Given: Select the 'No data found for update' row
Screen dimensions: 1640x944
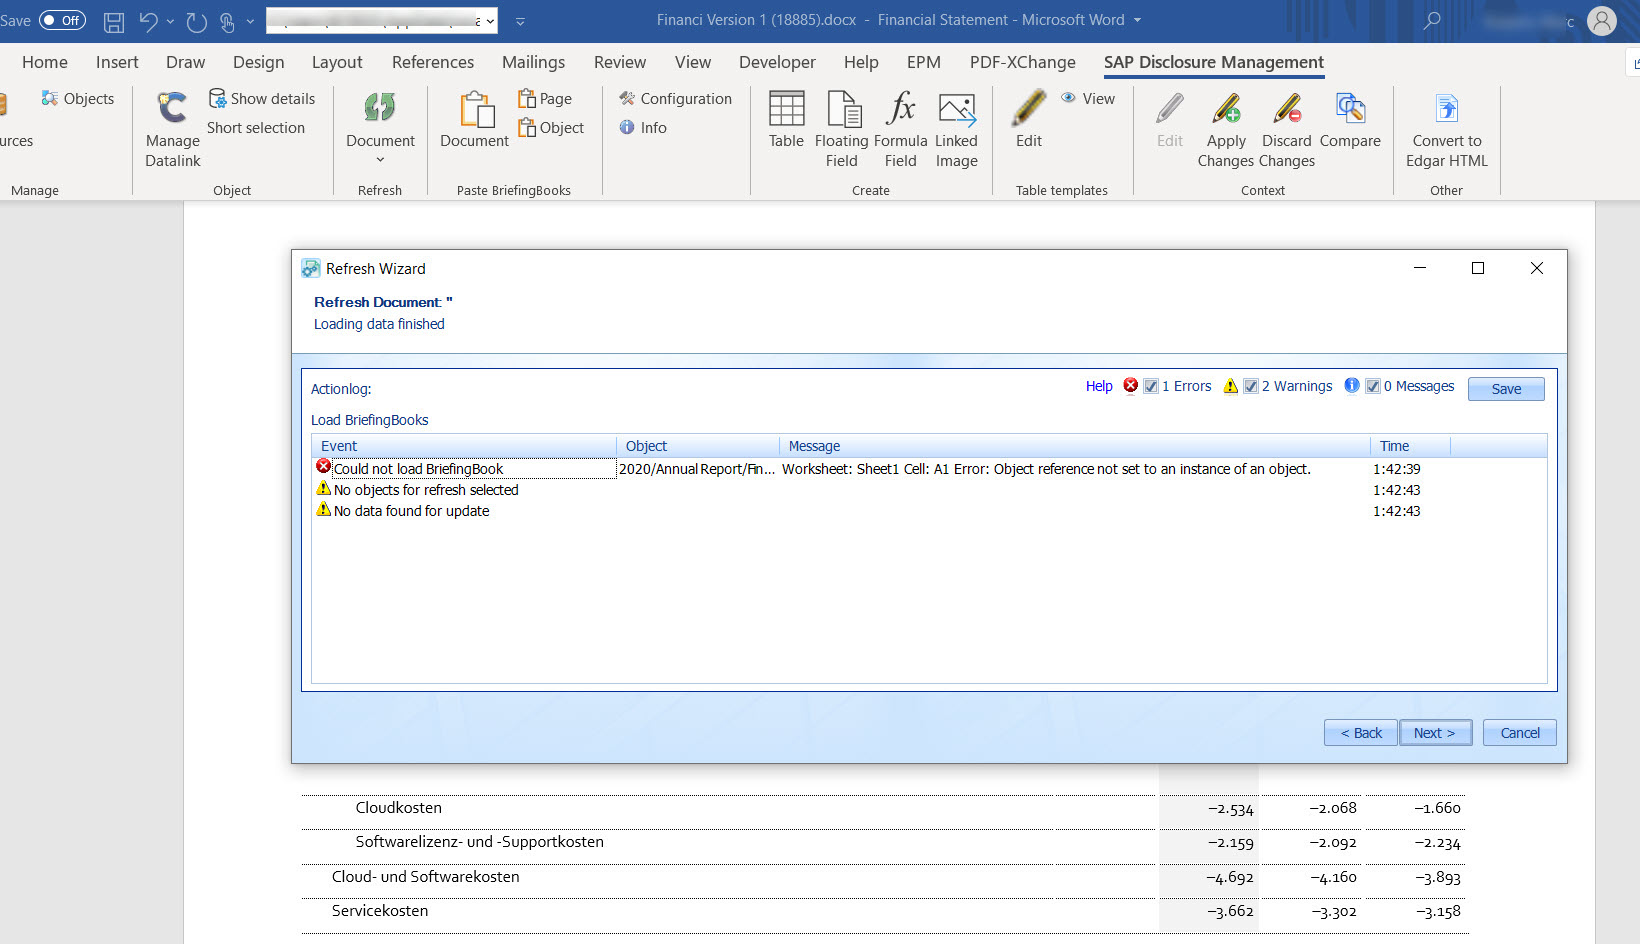Looking at the screenshot, I should pos(929,511).
